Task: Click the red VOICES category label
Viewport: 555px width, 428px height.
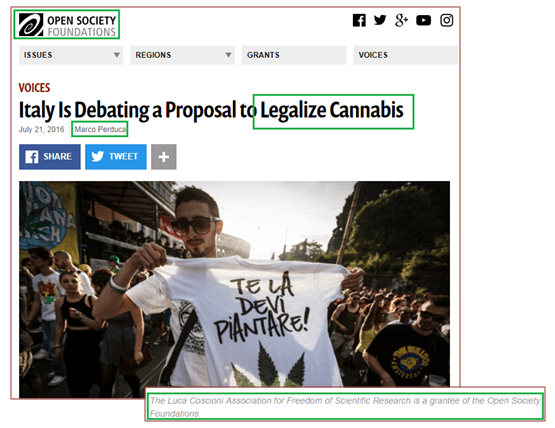Action: click(34, 87)
